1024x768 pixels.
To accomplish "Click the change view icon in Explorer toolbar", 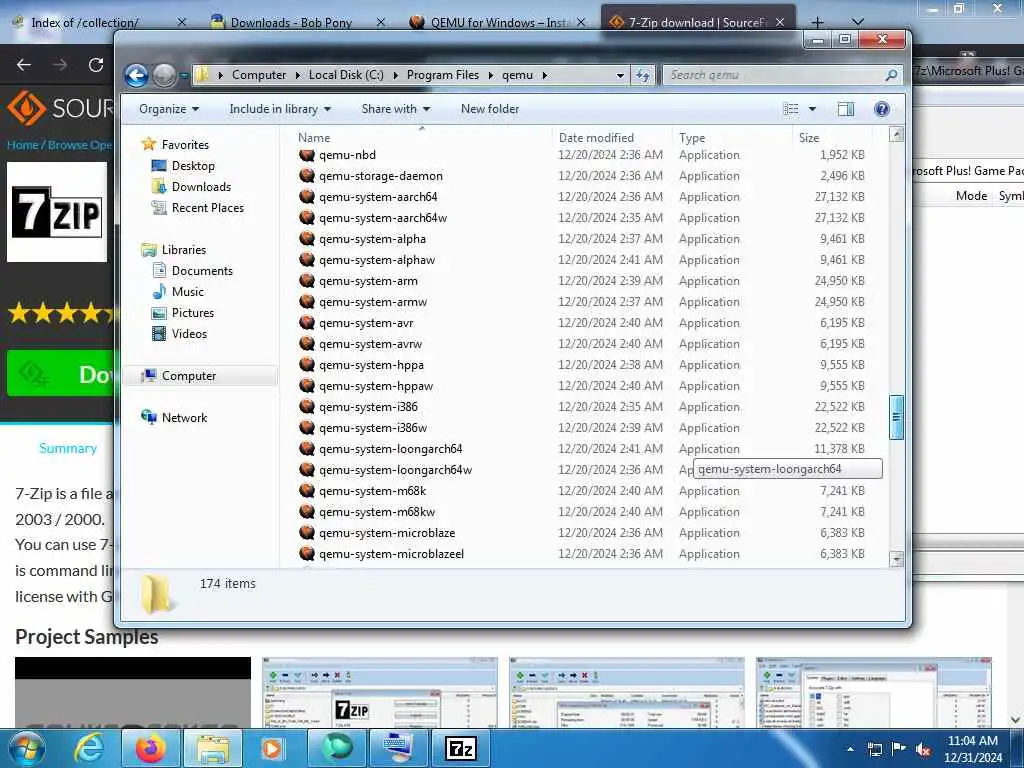I will tap(790, 109).
